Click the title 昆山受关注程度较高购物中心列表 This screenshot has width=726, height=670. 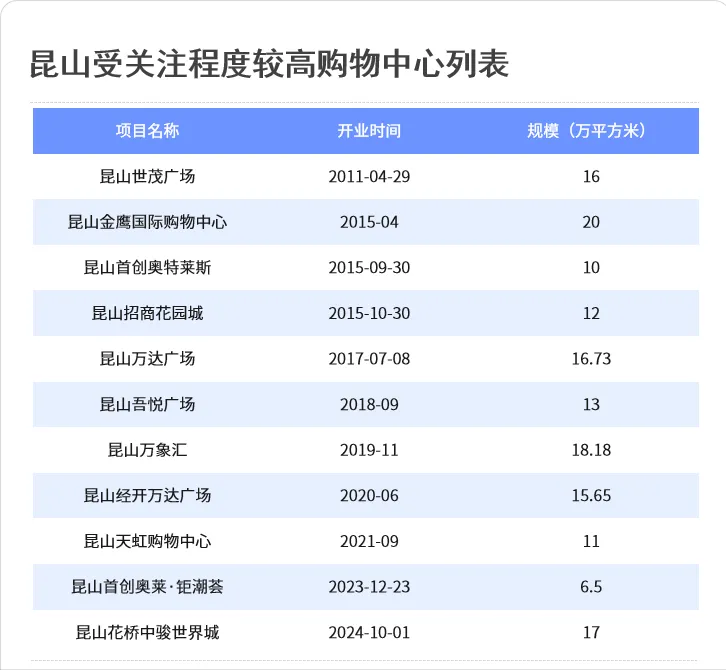(269, 64)
